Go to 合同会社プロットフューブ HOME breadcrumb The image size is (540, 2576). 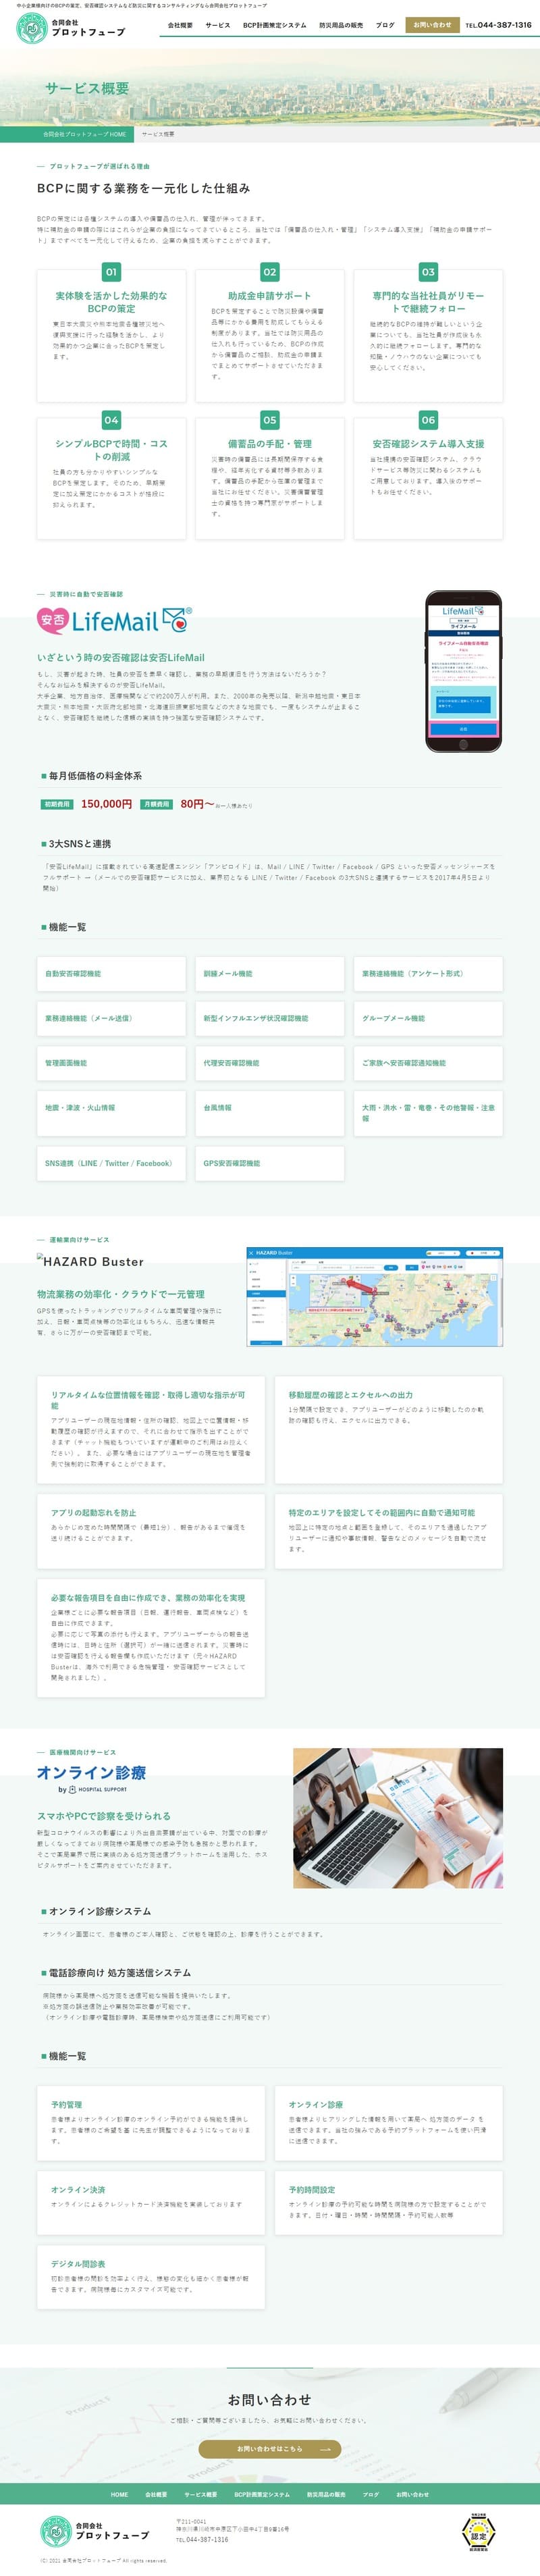coord(84,134)
